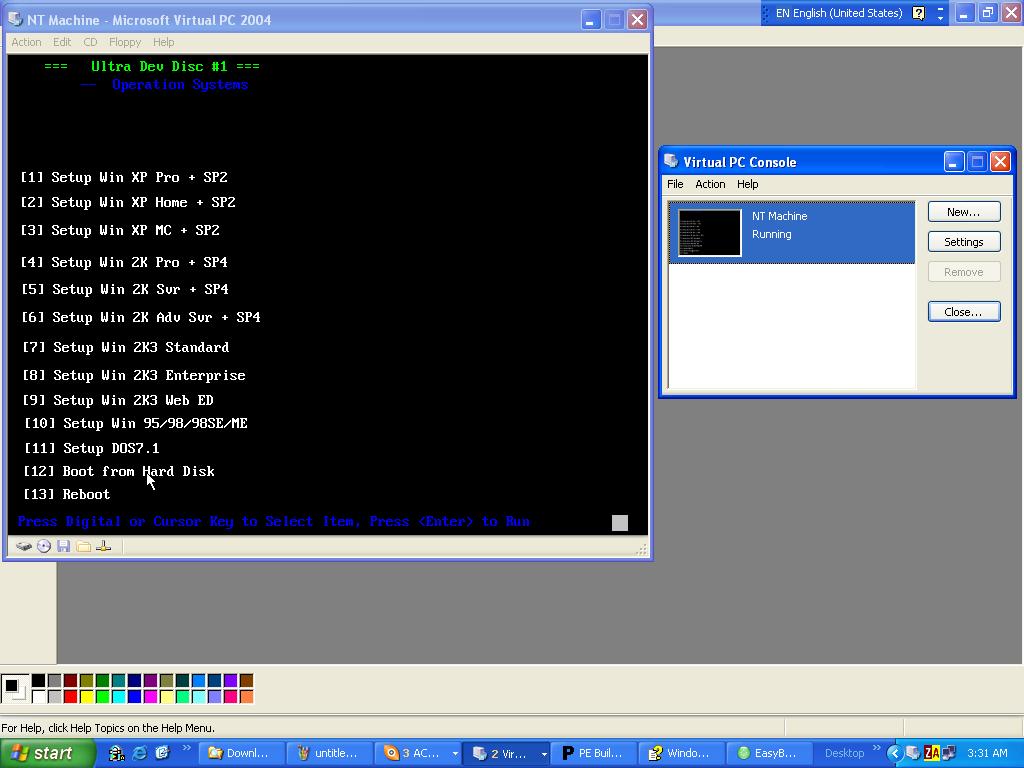
Task: Open the Action menu in Virtual PC Console
Action: coord(710,184)
